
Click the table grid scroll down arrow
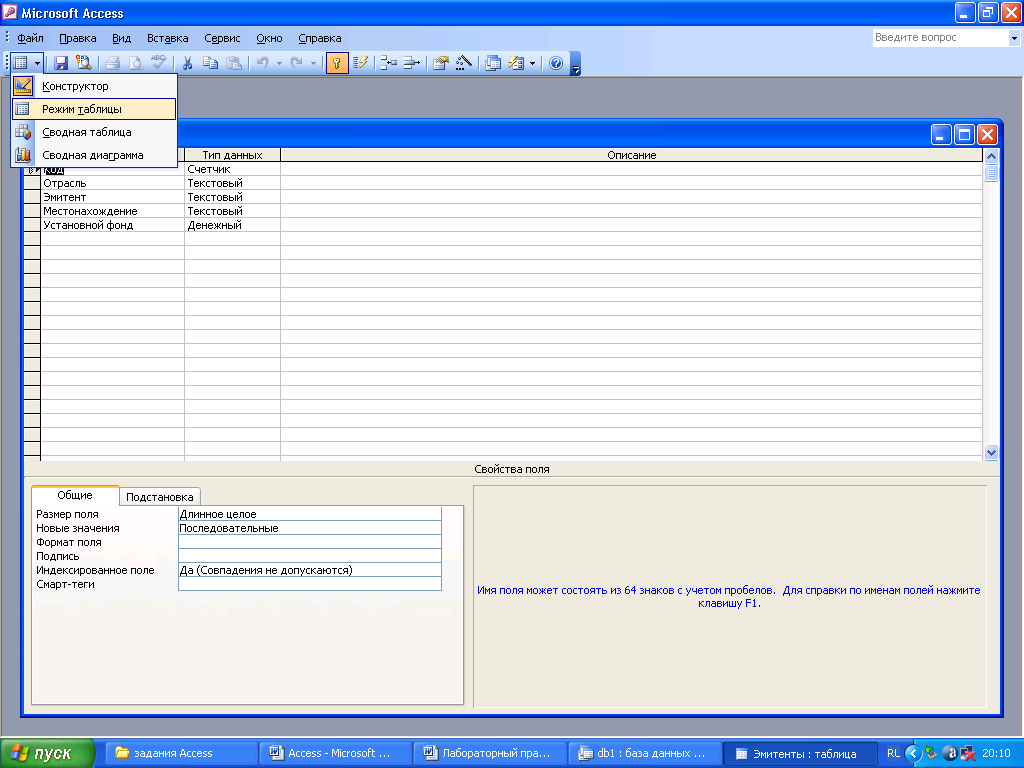991,452
